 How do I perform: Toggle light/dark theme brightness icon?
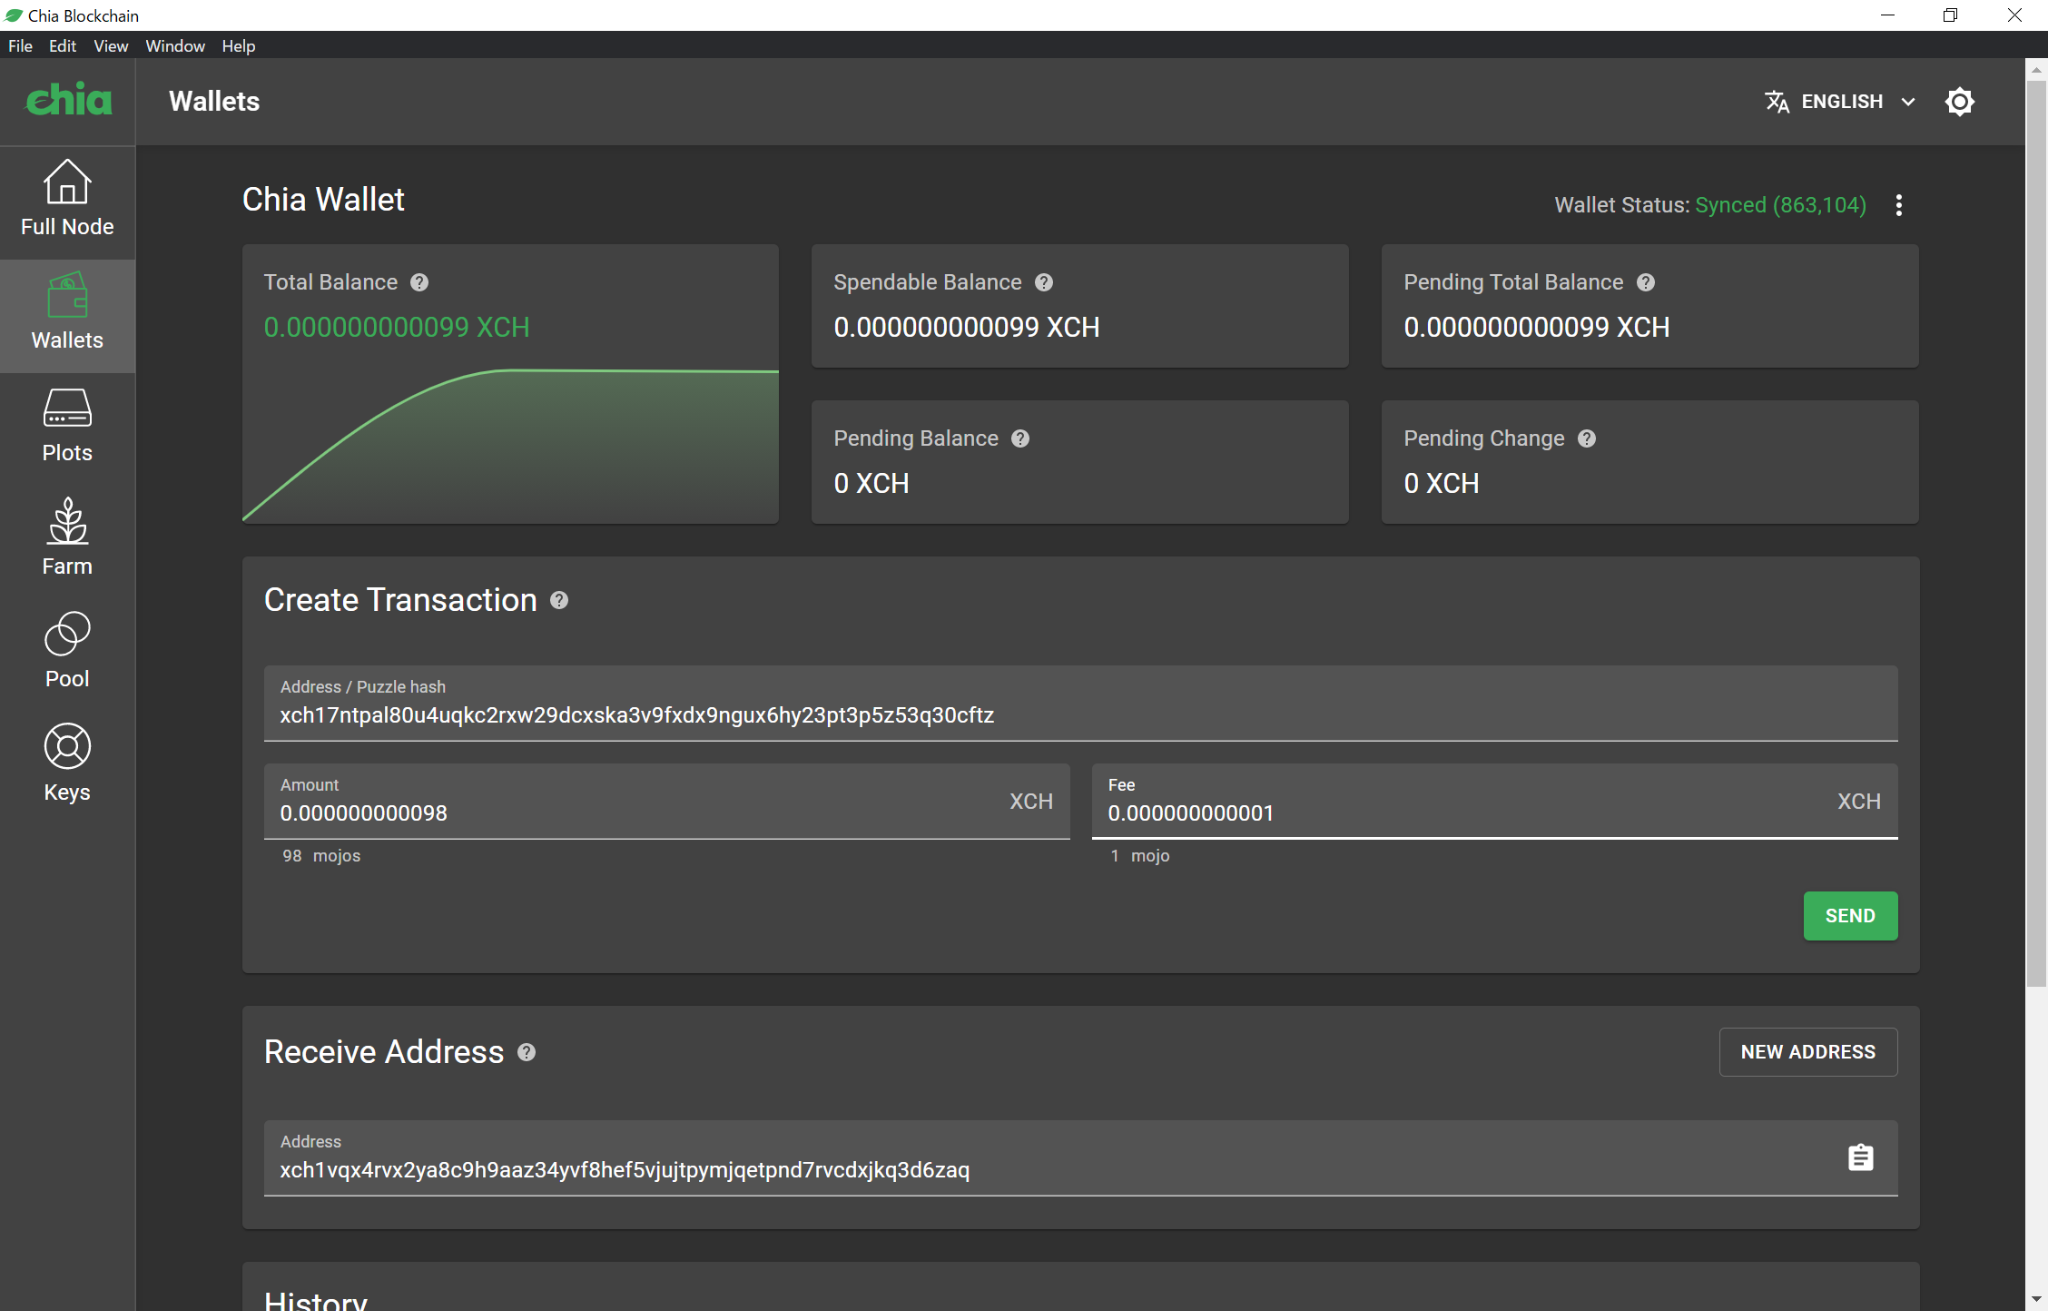tap(1959, 101)
